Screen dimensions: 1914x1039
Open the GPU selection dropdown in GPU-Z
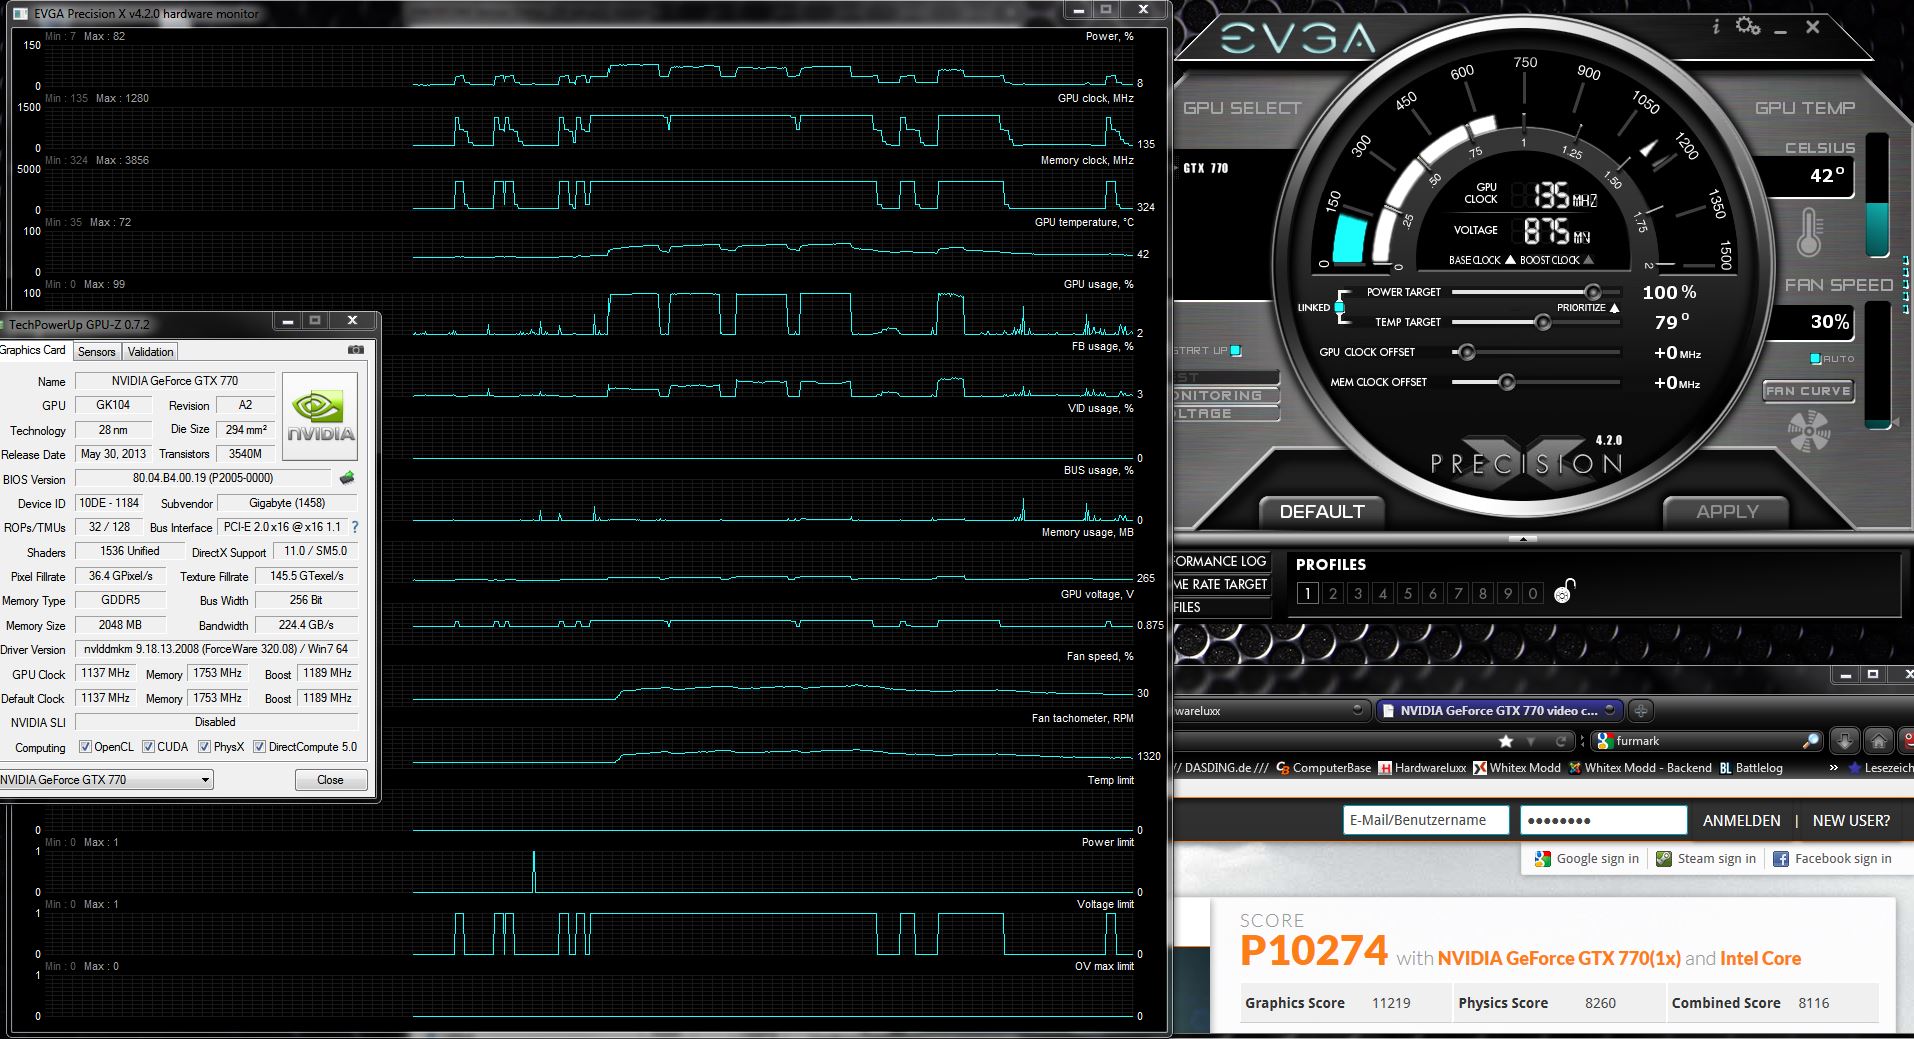[106, 780]
